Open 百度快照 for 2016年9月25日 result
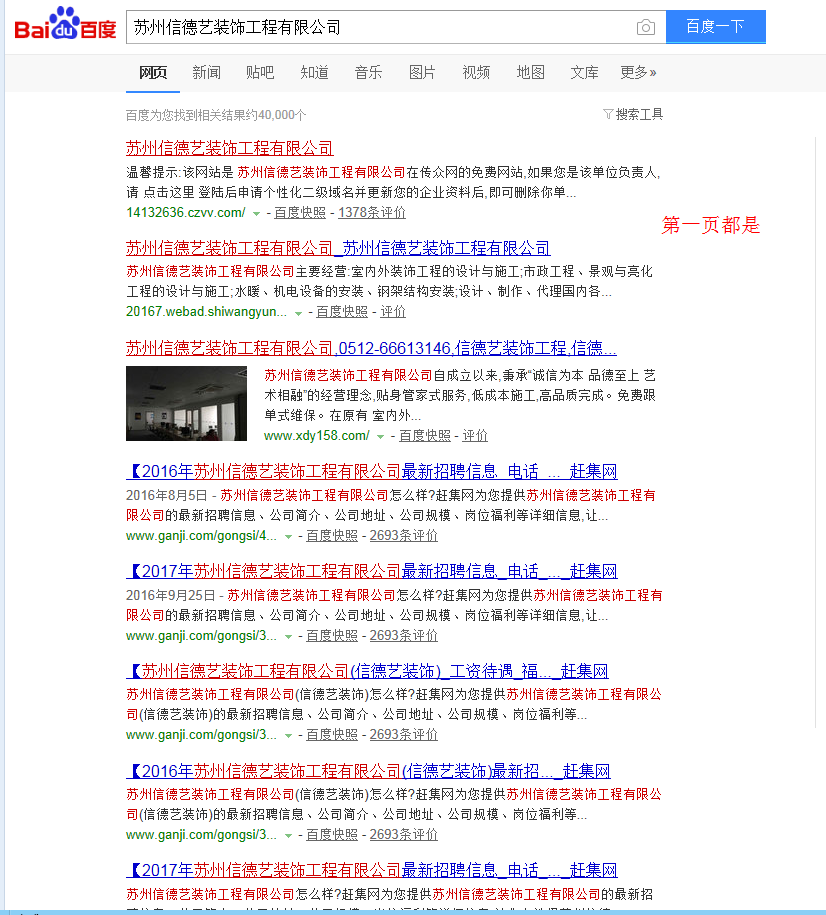 click(332, 635)
